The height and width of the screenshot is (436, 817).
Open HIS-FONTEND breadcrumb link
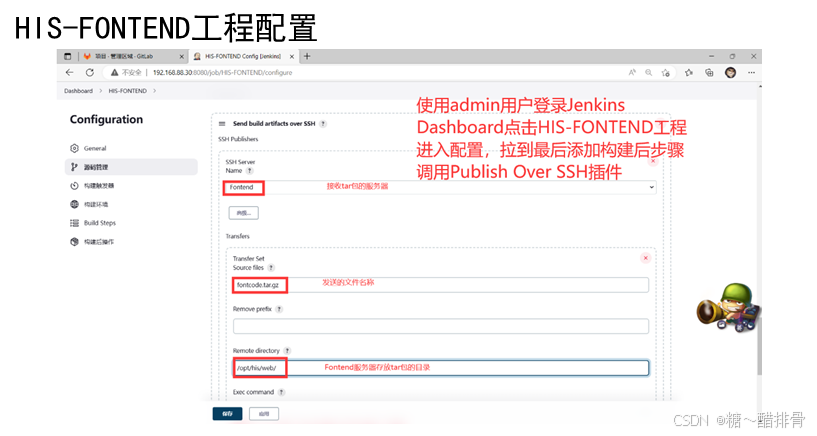[x=127, y=91]
